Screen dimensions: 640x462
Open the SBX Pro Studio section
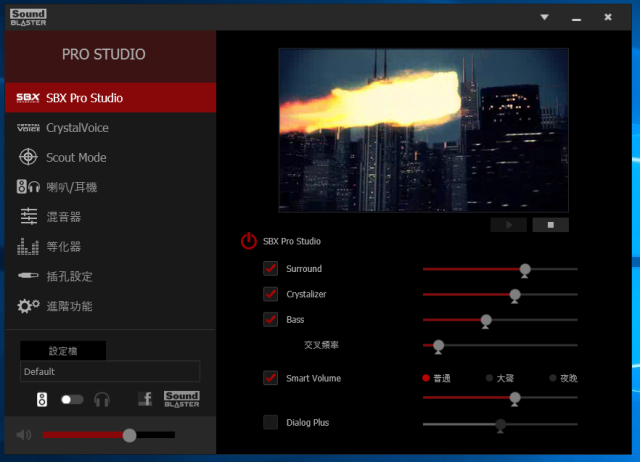[110, 98]
